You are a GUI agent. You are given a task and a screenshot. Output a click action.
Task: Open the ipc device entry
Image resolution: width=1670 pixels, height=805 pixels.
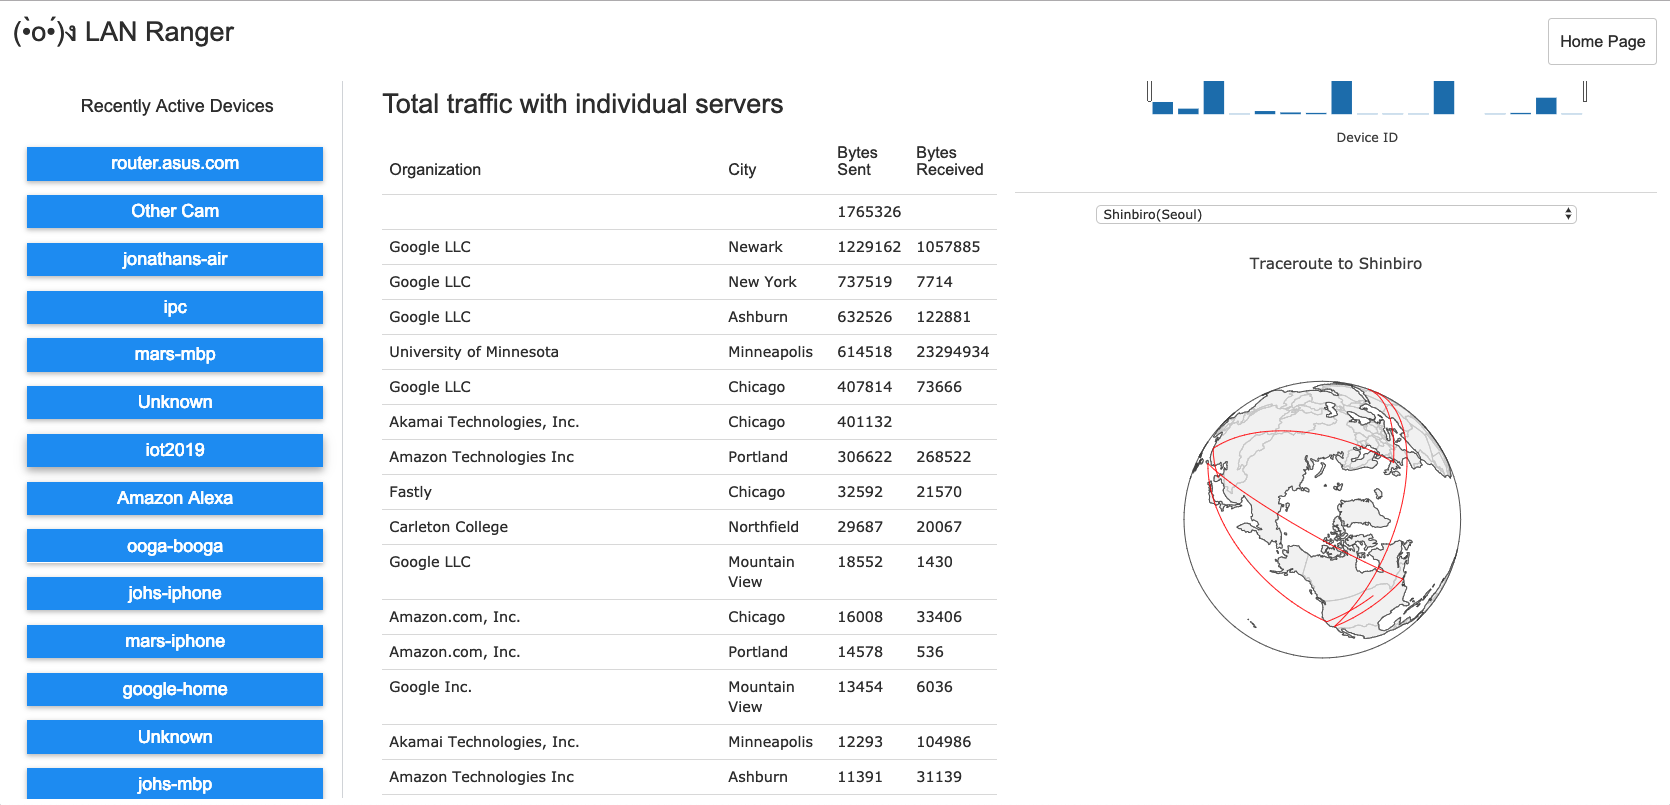[175, 307]
